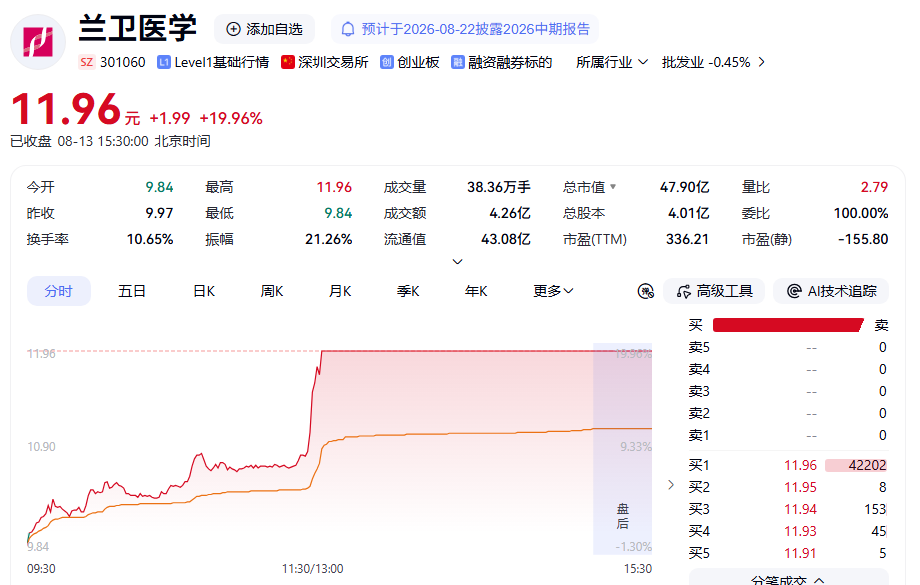Click the 昨收 value 9.97
The width and height of the screenshot is (920, 585).
tap(160, 213)
